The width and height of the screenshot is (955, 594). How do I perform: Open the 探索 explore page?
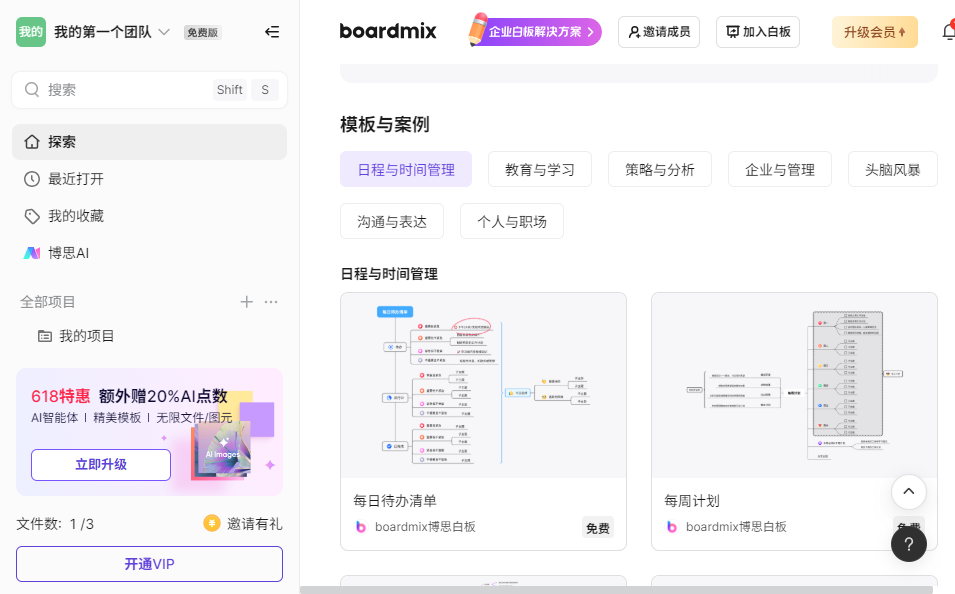point(149,142)
